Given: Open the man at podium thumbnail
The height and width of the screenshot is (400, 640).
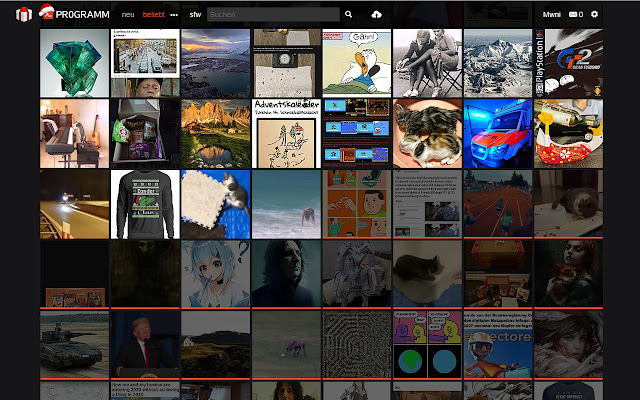Looking at the screenshot, I should click(x=145, y=345).
